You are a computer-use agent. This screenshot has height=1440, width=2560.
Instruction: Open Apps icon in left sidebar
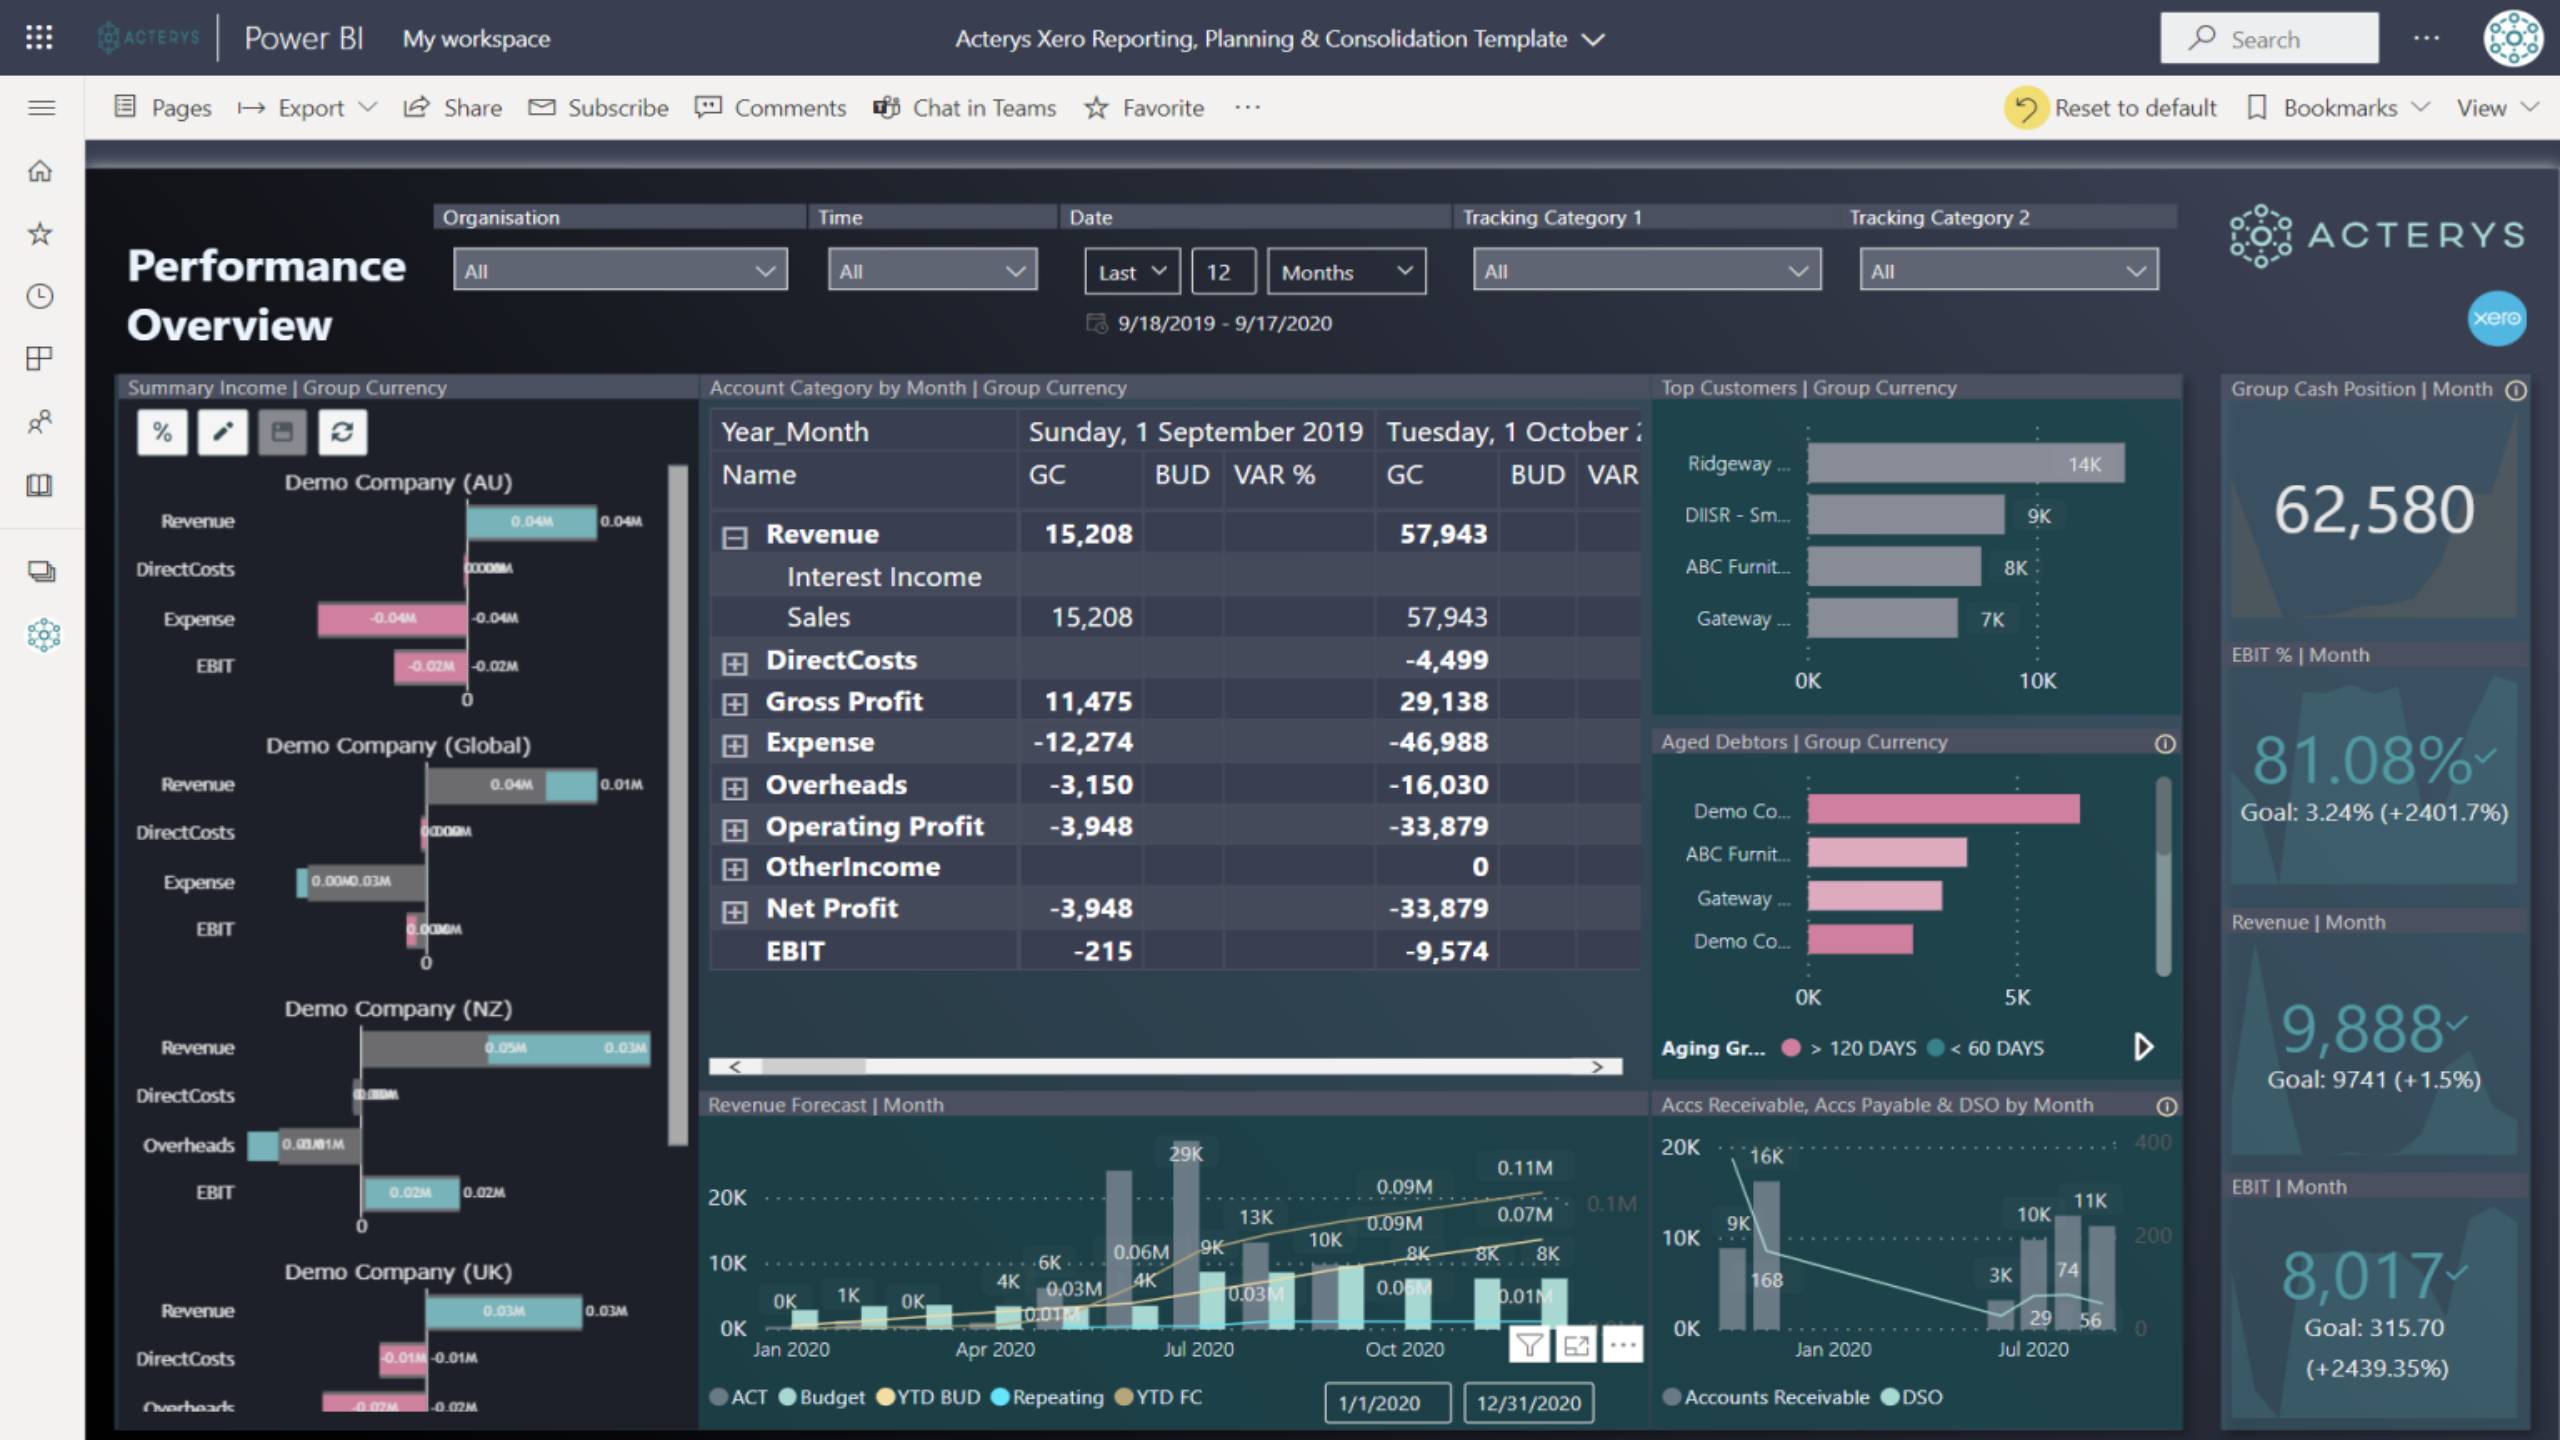point(40,358)
